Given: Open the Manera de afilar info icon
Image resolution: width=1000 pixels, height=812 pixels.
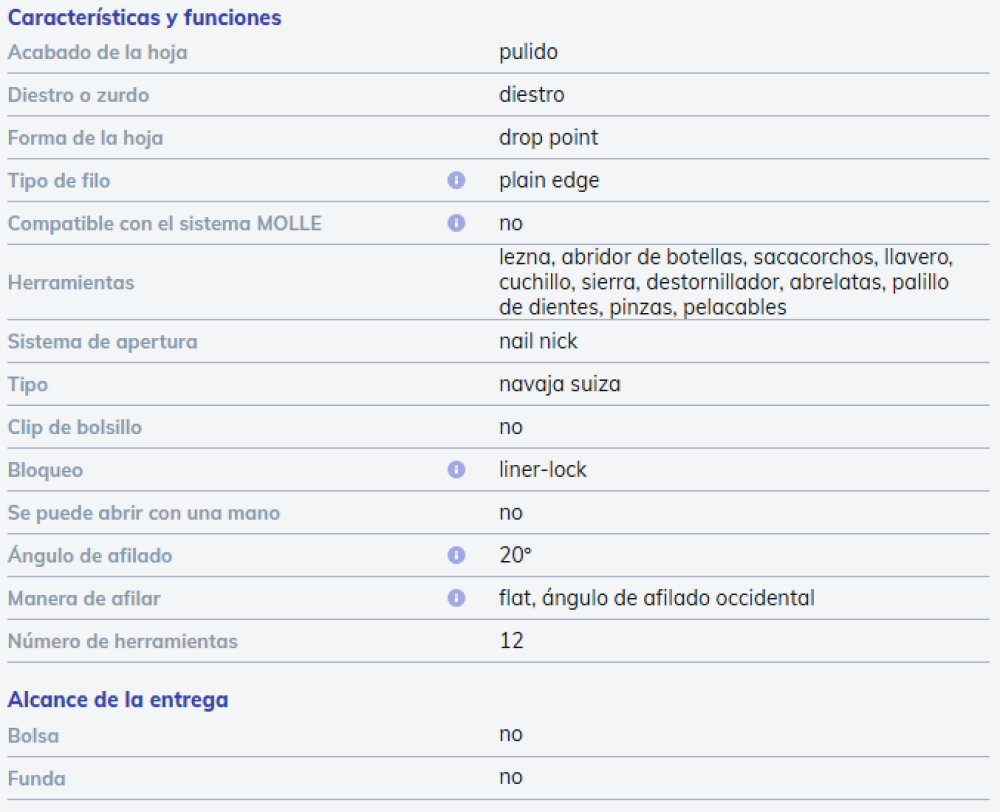Looking at the screenshot, I should 456,598.
